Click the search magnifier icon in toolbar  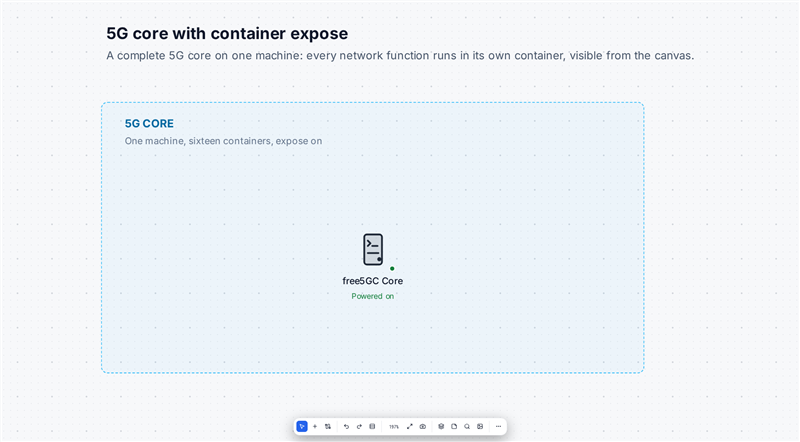(467, 426)
